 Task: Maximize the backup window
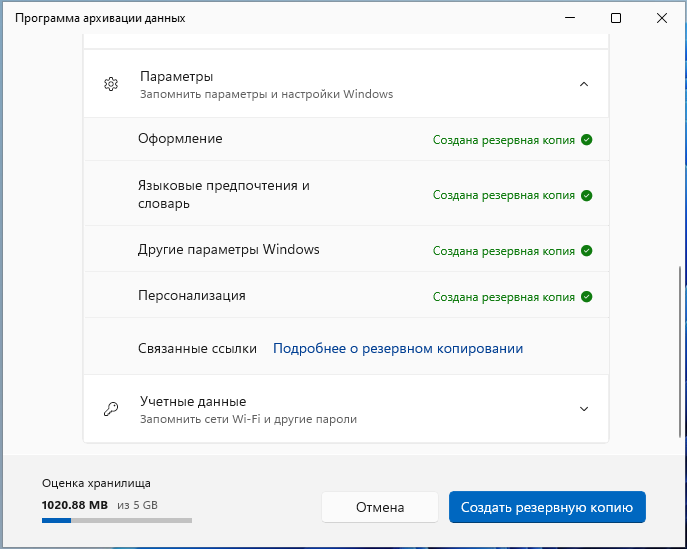[616, 18]
